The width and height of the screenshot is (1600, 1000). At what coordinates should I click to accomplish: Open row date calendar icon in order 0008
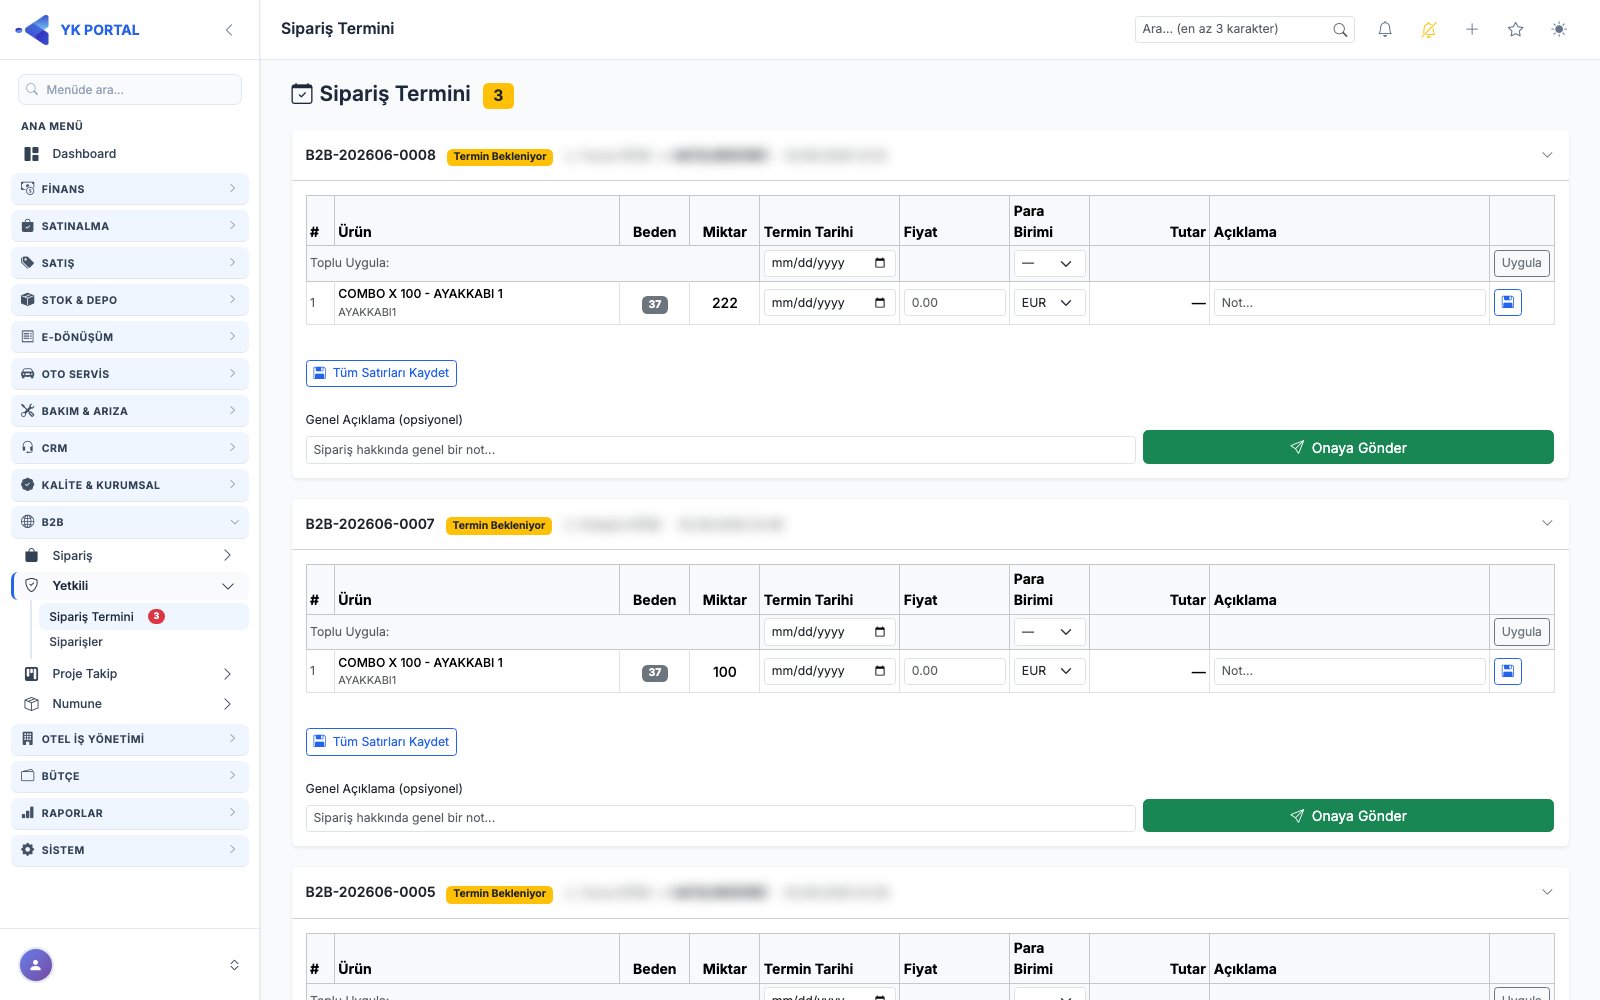click(880, 303)
